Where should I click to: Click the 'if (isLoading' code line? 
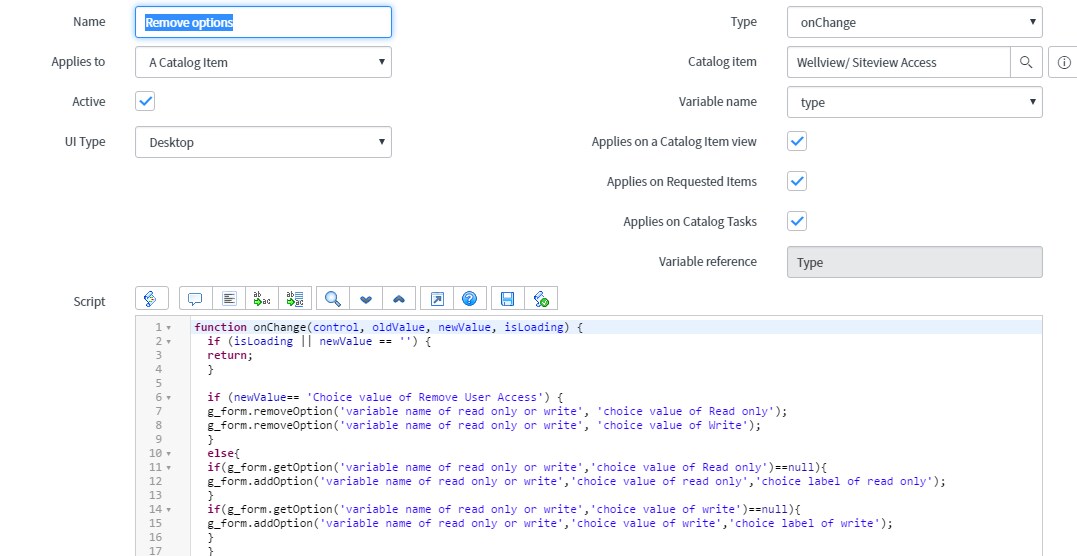pos(319,341)
